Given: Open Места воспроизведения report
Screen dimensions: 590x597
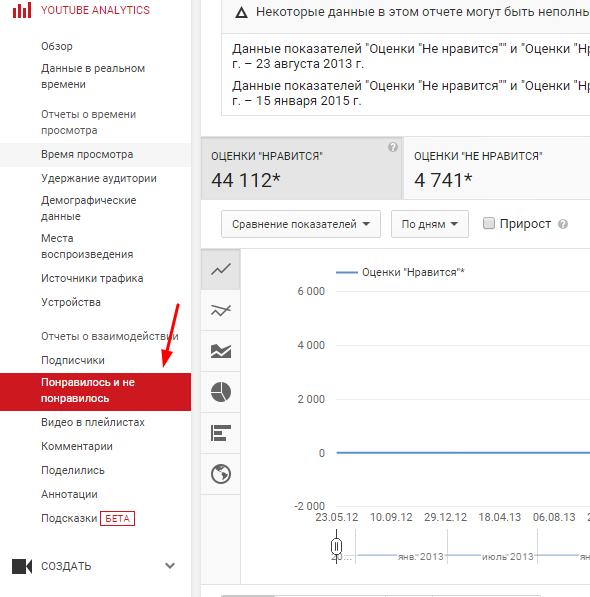Looking at the screenshot, I should tap(87, 246).
